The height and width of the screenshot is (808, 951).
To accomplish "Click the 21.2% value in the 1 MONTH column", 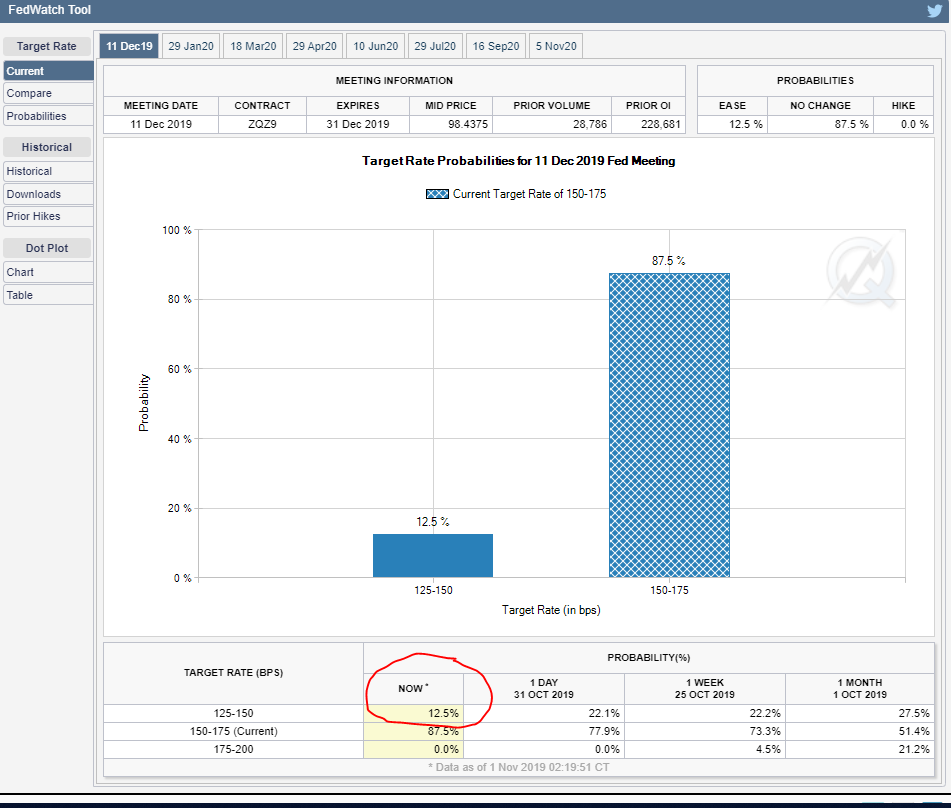I will point(914,750).
